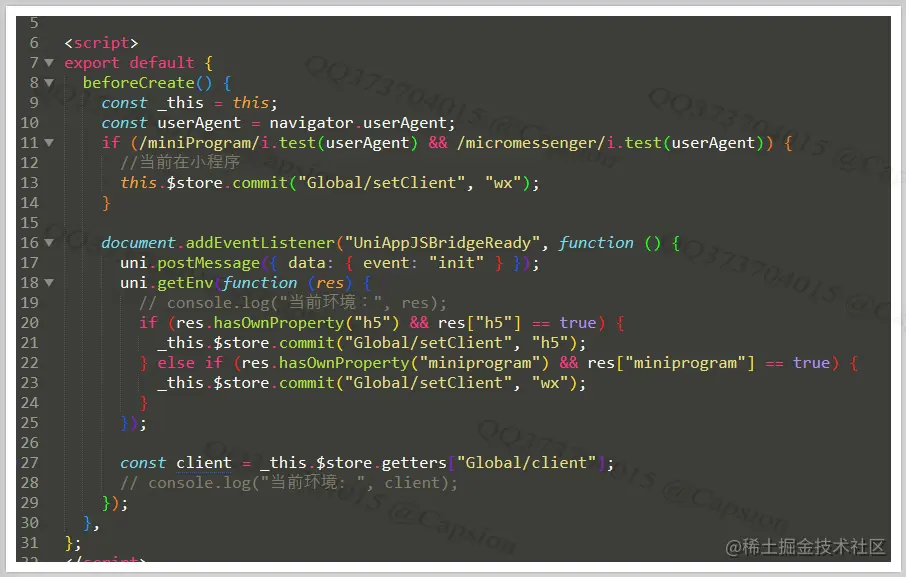Click the beforeCreate method name
The image size is (906, 577).
tap(139, 83)
